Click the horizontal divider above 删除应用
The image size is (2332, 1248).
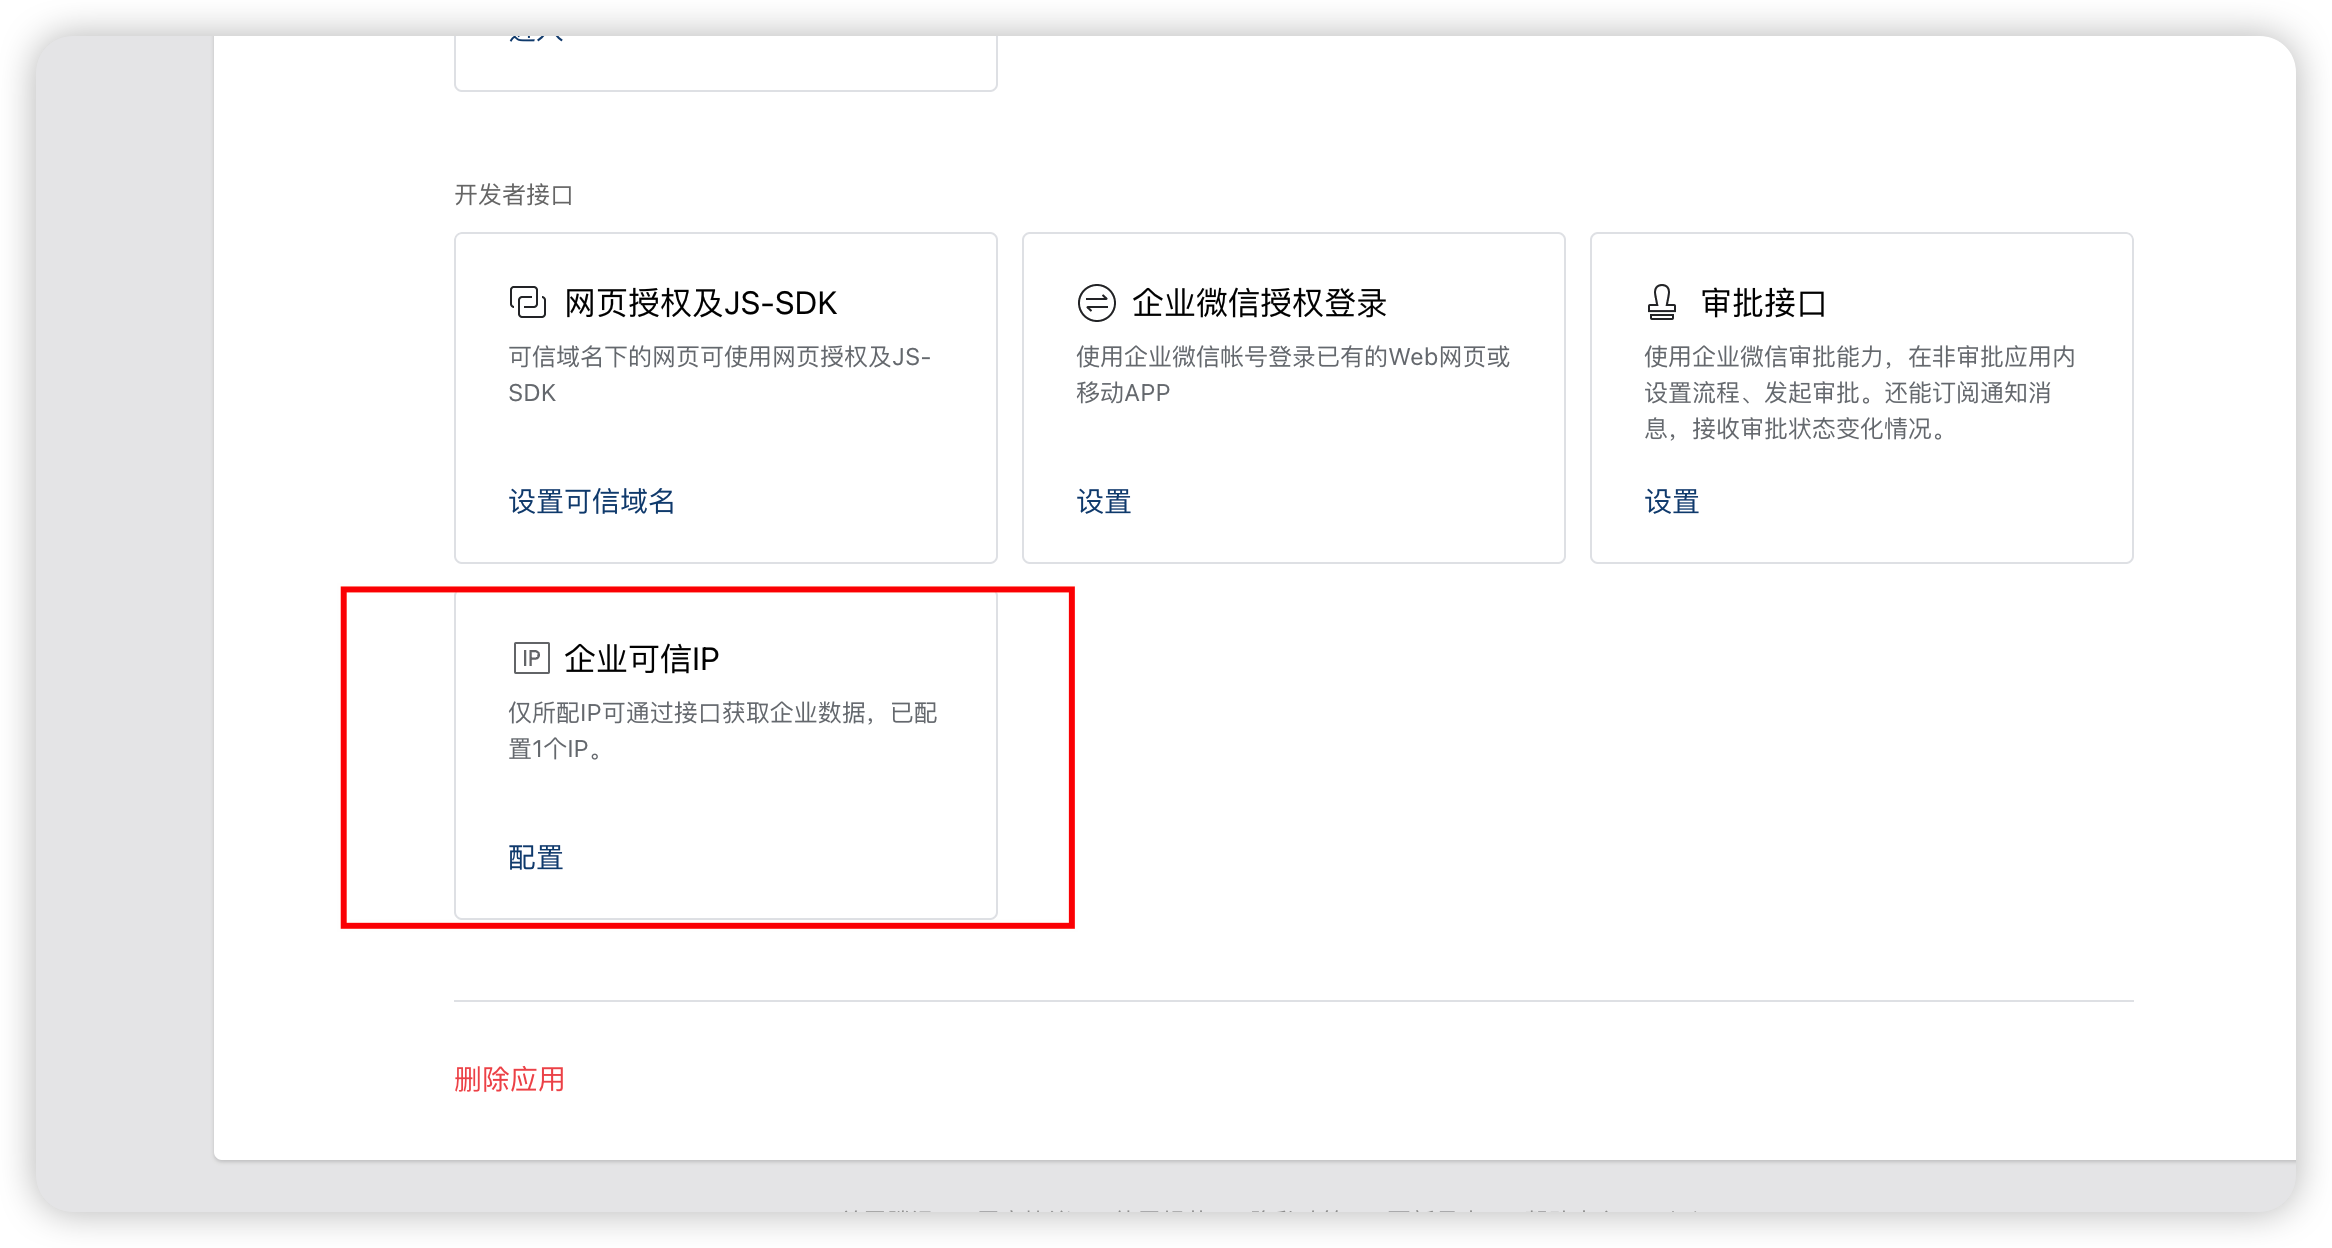1293,1001
